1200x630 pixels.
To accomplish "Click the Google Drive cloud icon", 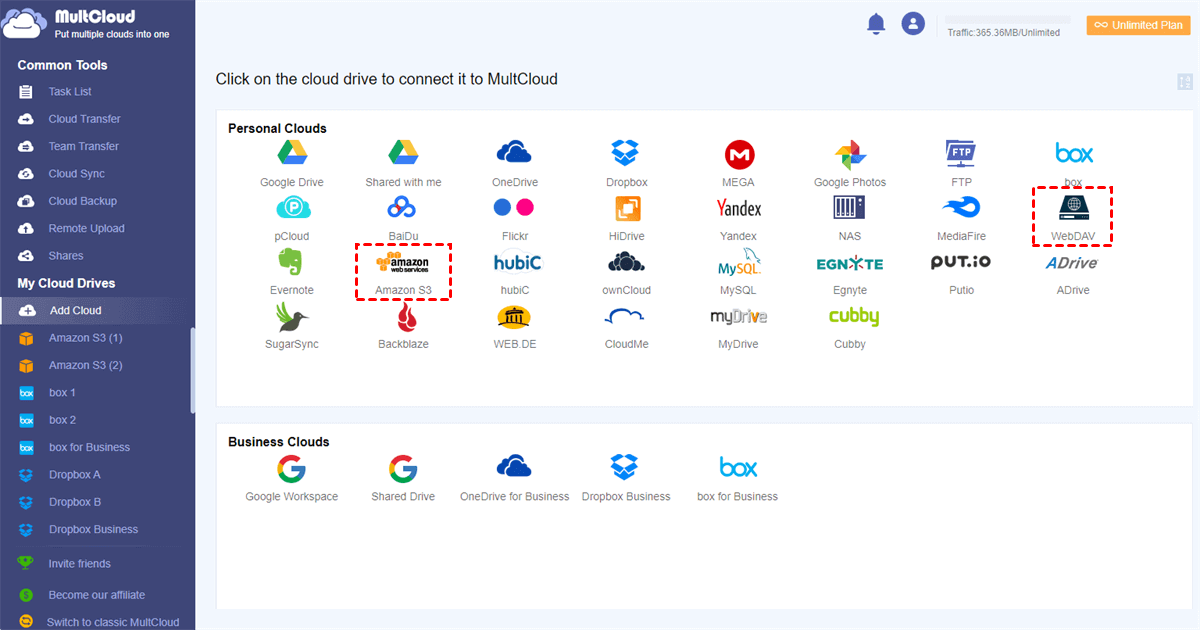I will pos(291,154).
